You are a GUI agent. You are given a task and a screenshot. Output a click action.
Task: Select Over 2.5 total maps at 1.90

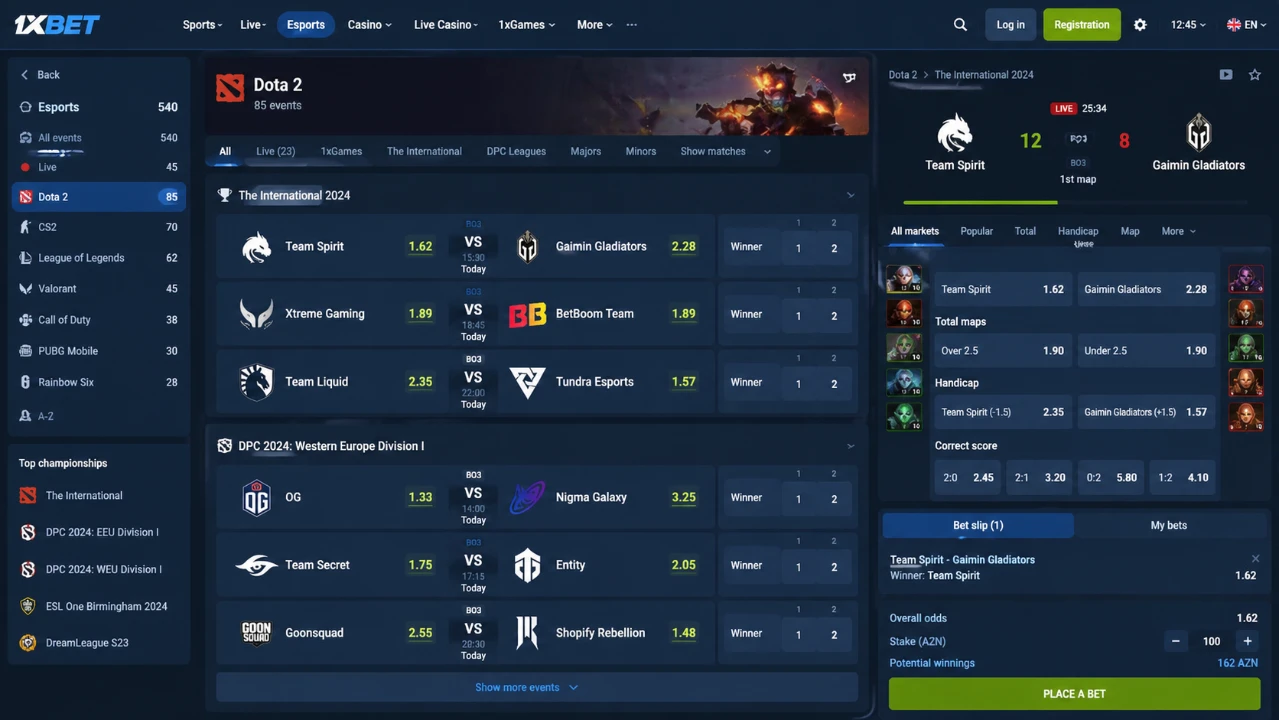(x=1002, y=351)
